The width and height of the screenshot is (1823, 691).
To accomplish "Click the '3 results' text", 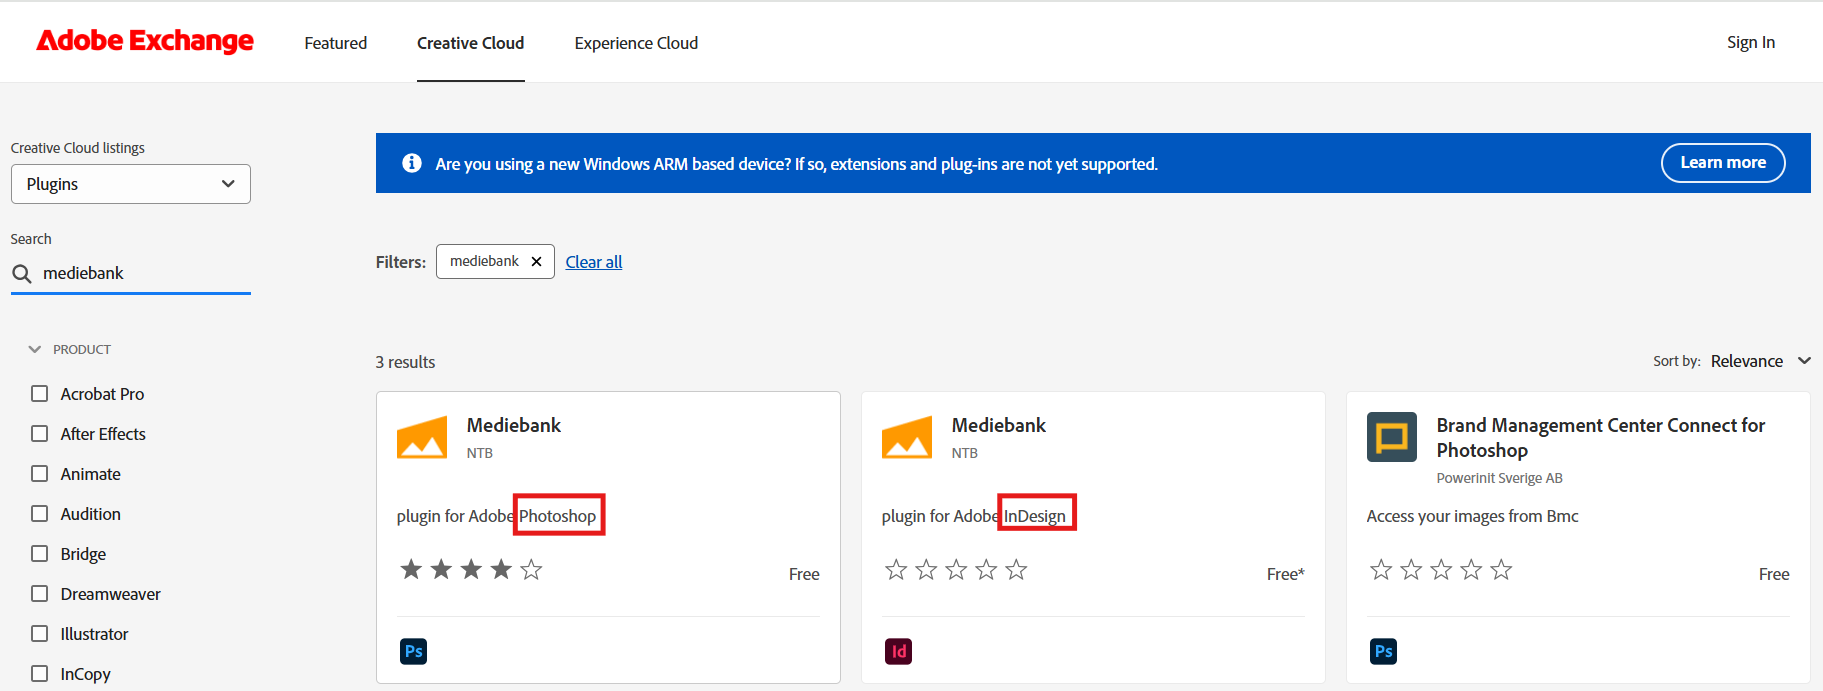I will (405, 362).
